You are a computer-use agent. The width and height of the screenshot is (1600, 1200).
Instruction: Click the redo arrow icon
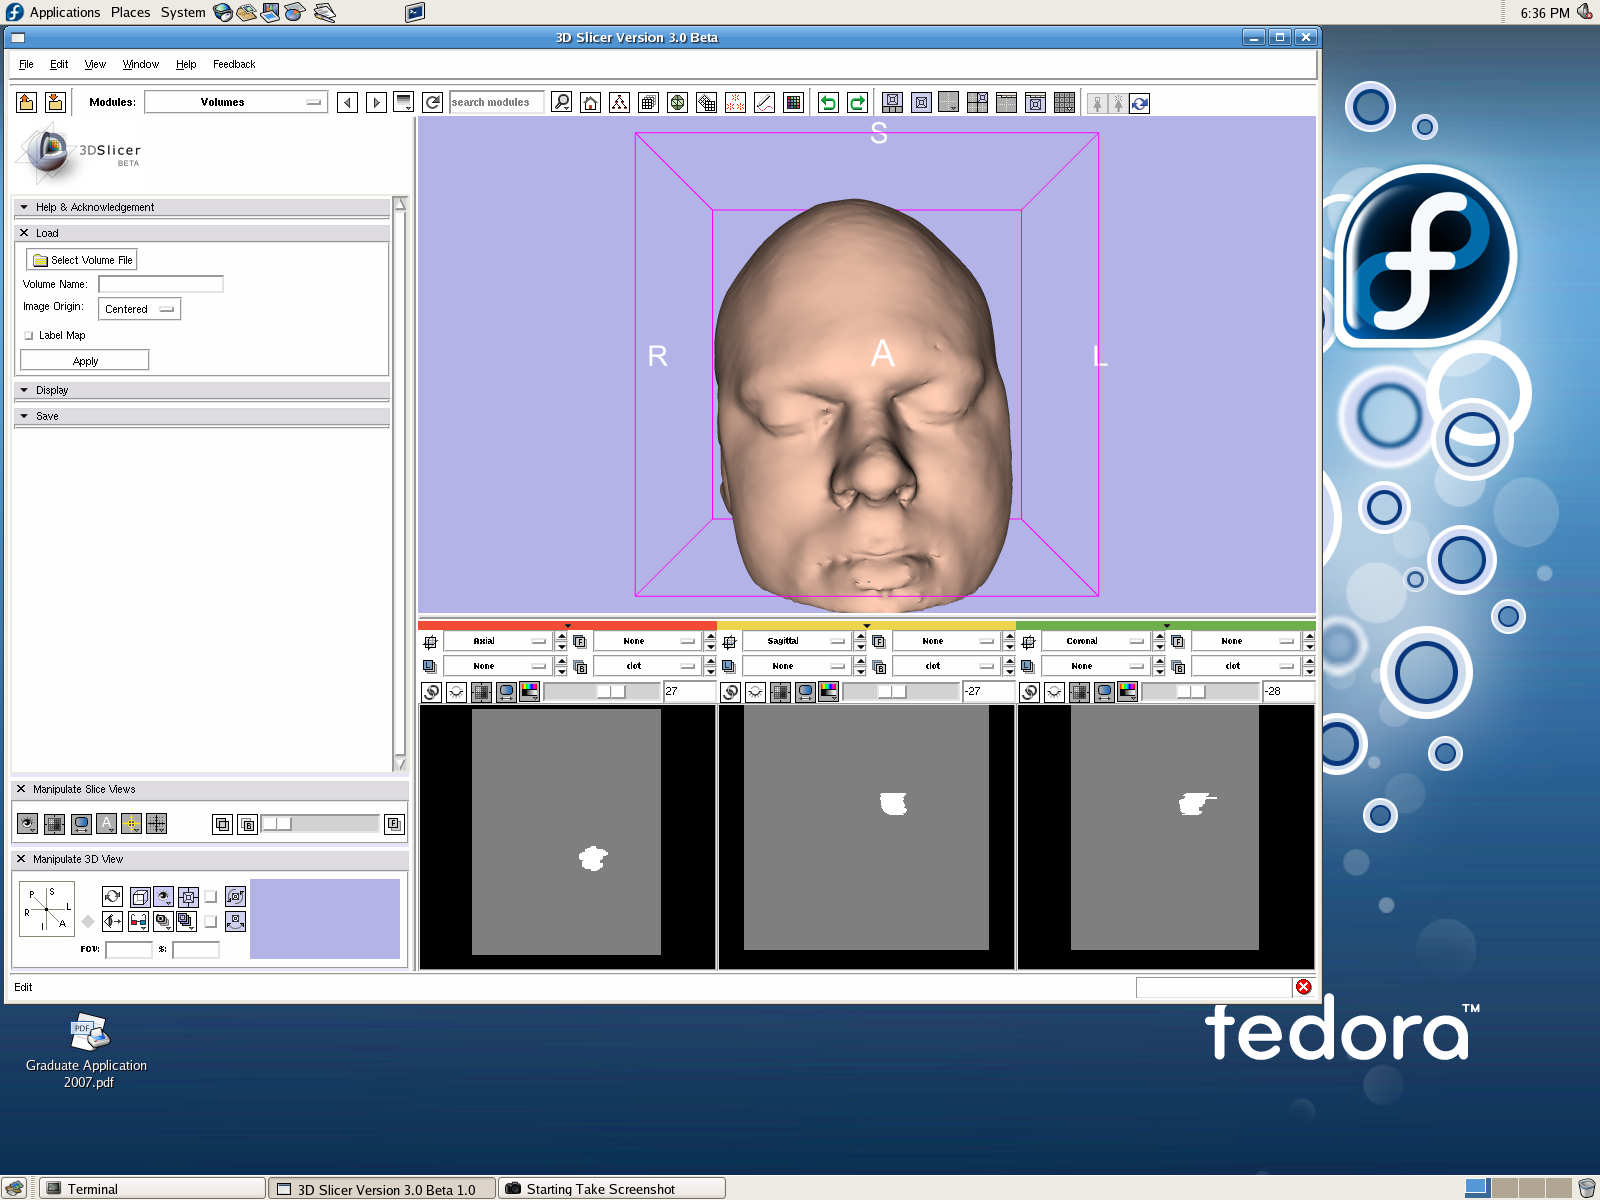[857, 102]
